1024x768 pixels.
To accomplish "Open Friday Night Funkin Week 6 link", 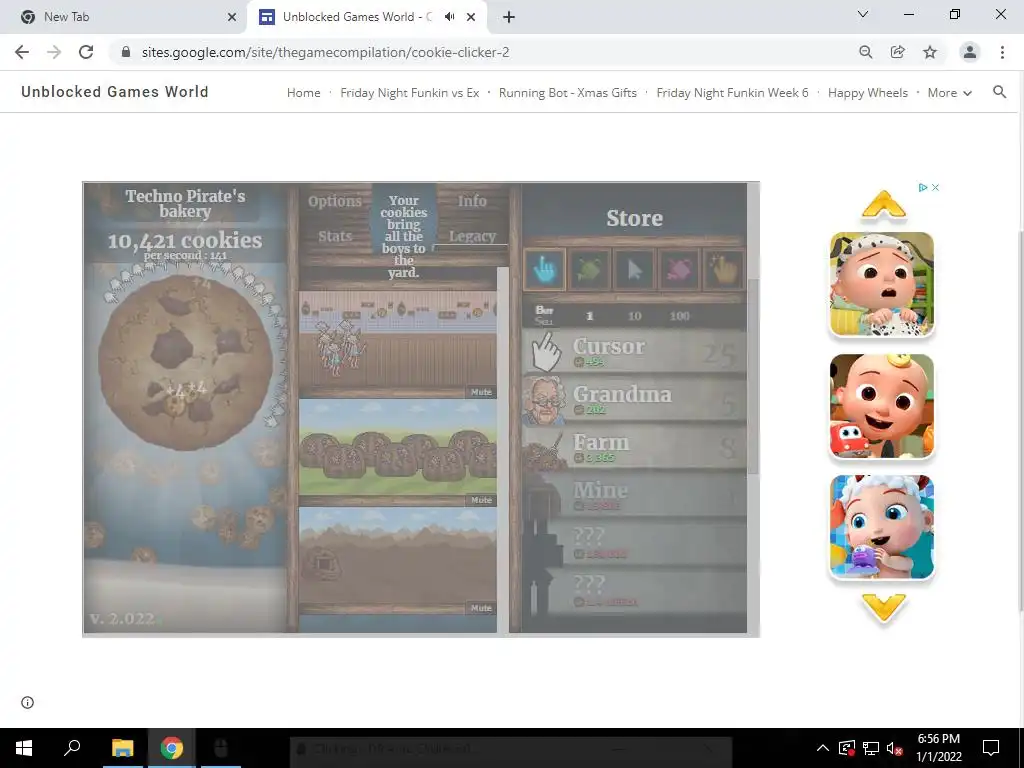I will [732, 93].
